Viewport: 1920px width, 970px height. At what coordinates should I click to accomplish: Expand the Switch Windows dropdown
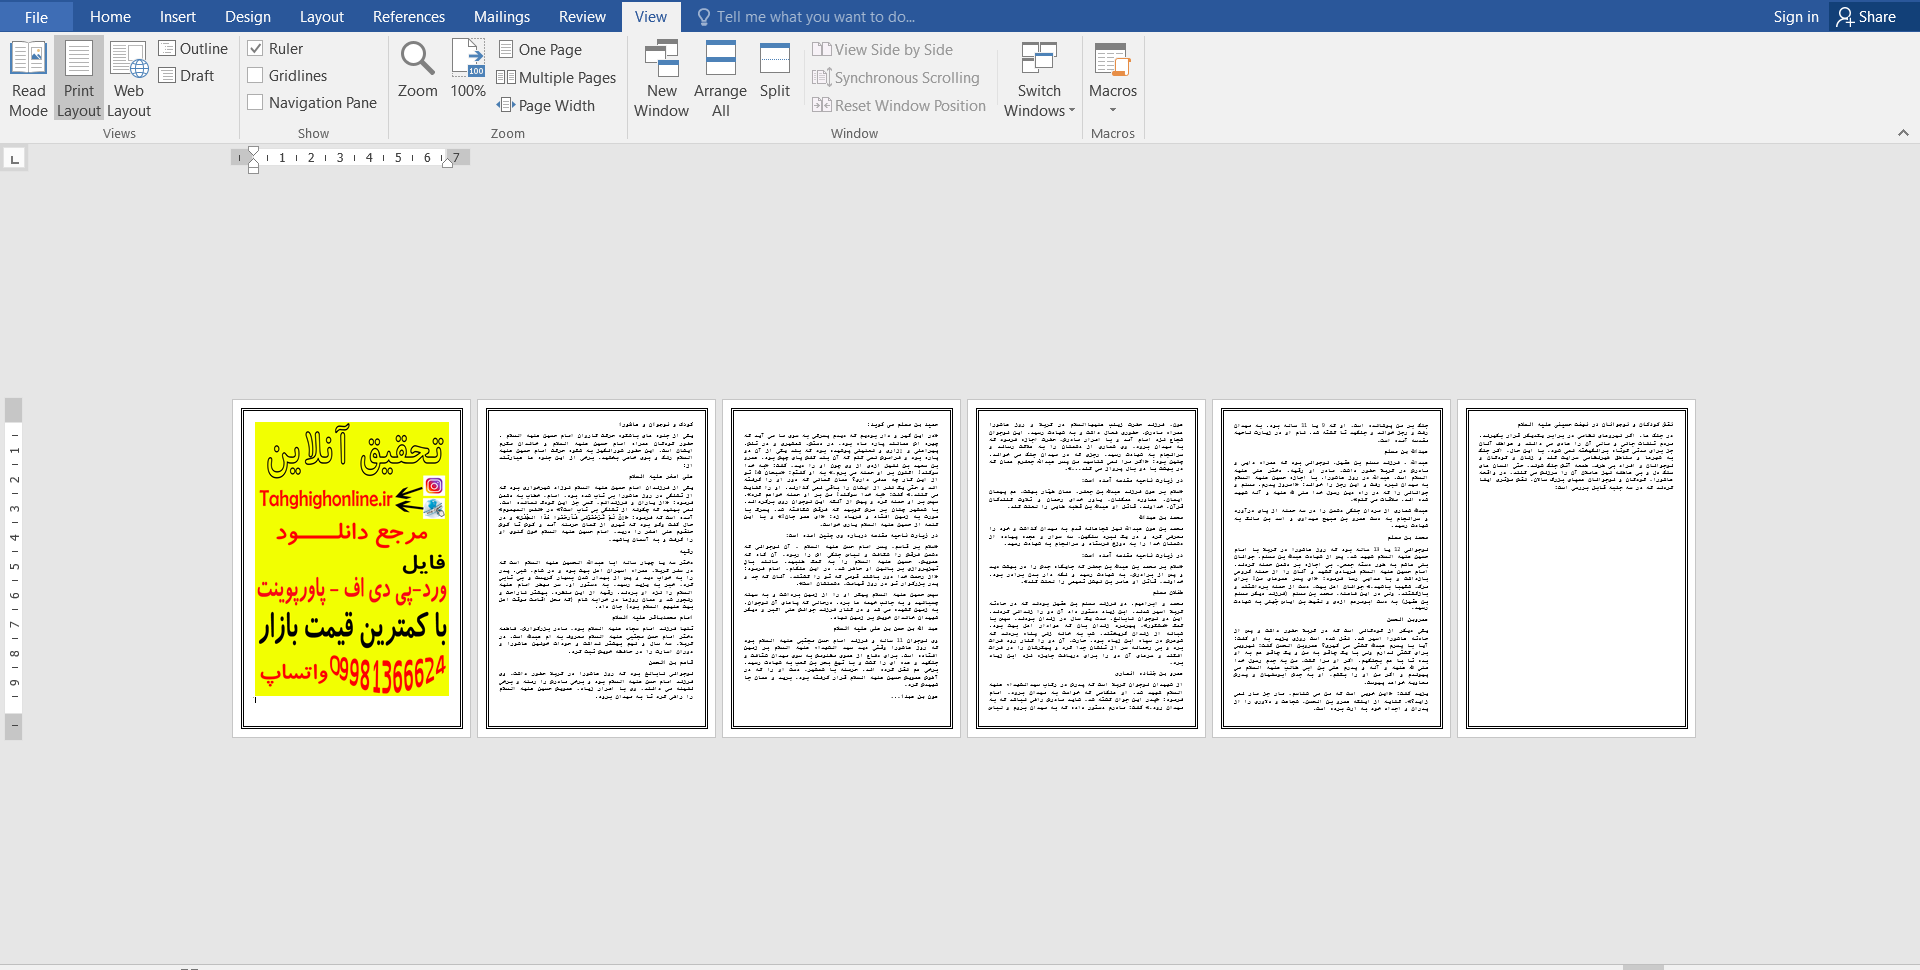click(x=1040, y=79)
